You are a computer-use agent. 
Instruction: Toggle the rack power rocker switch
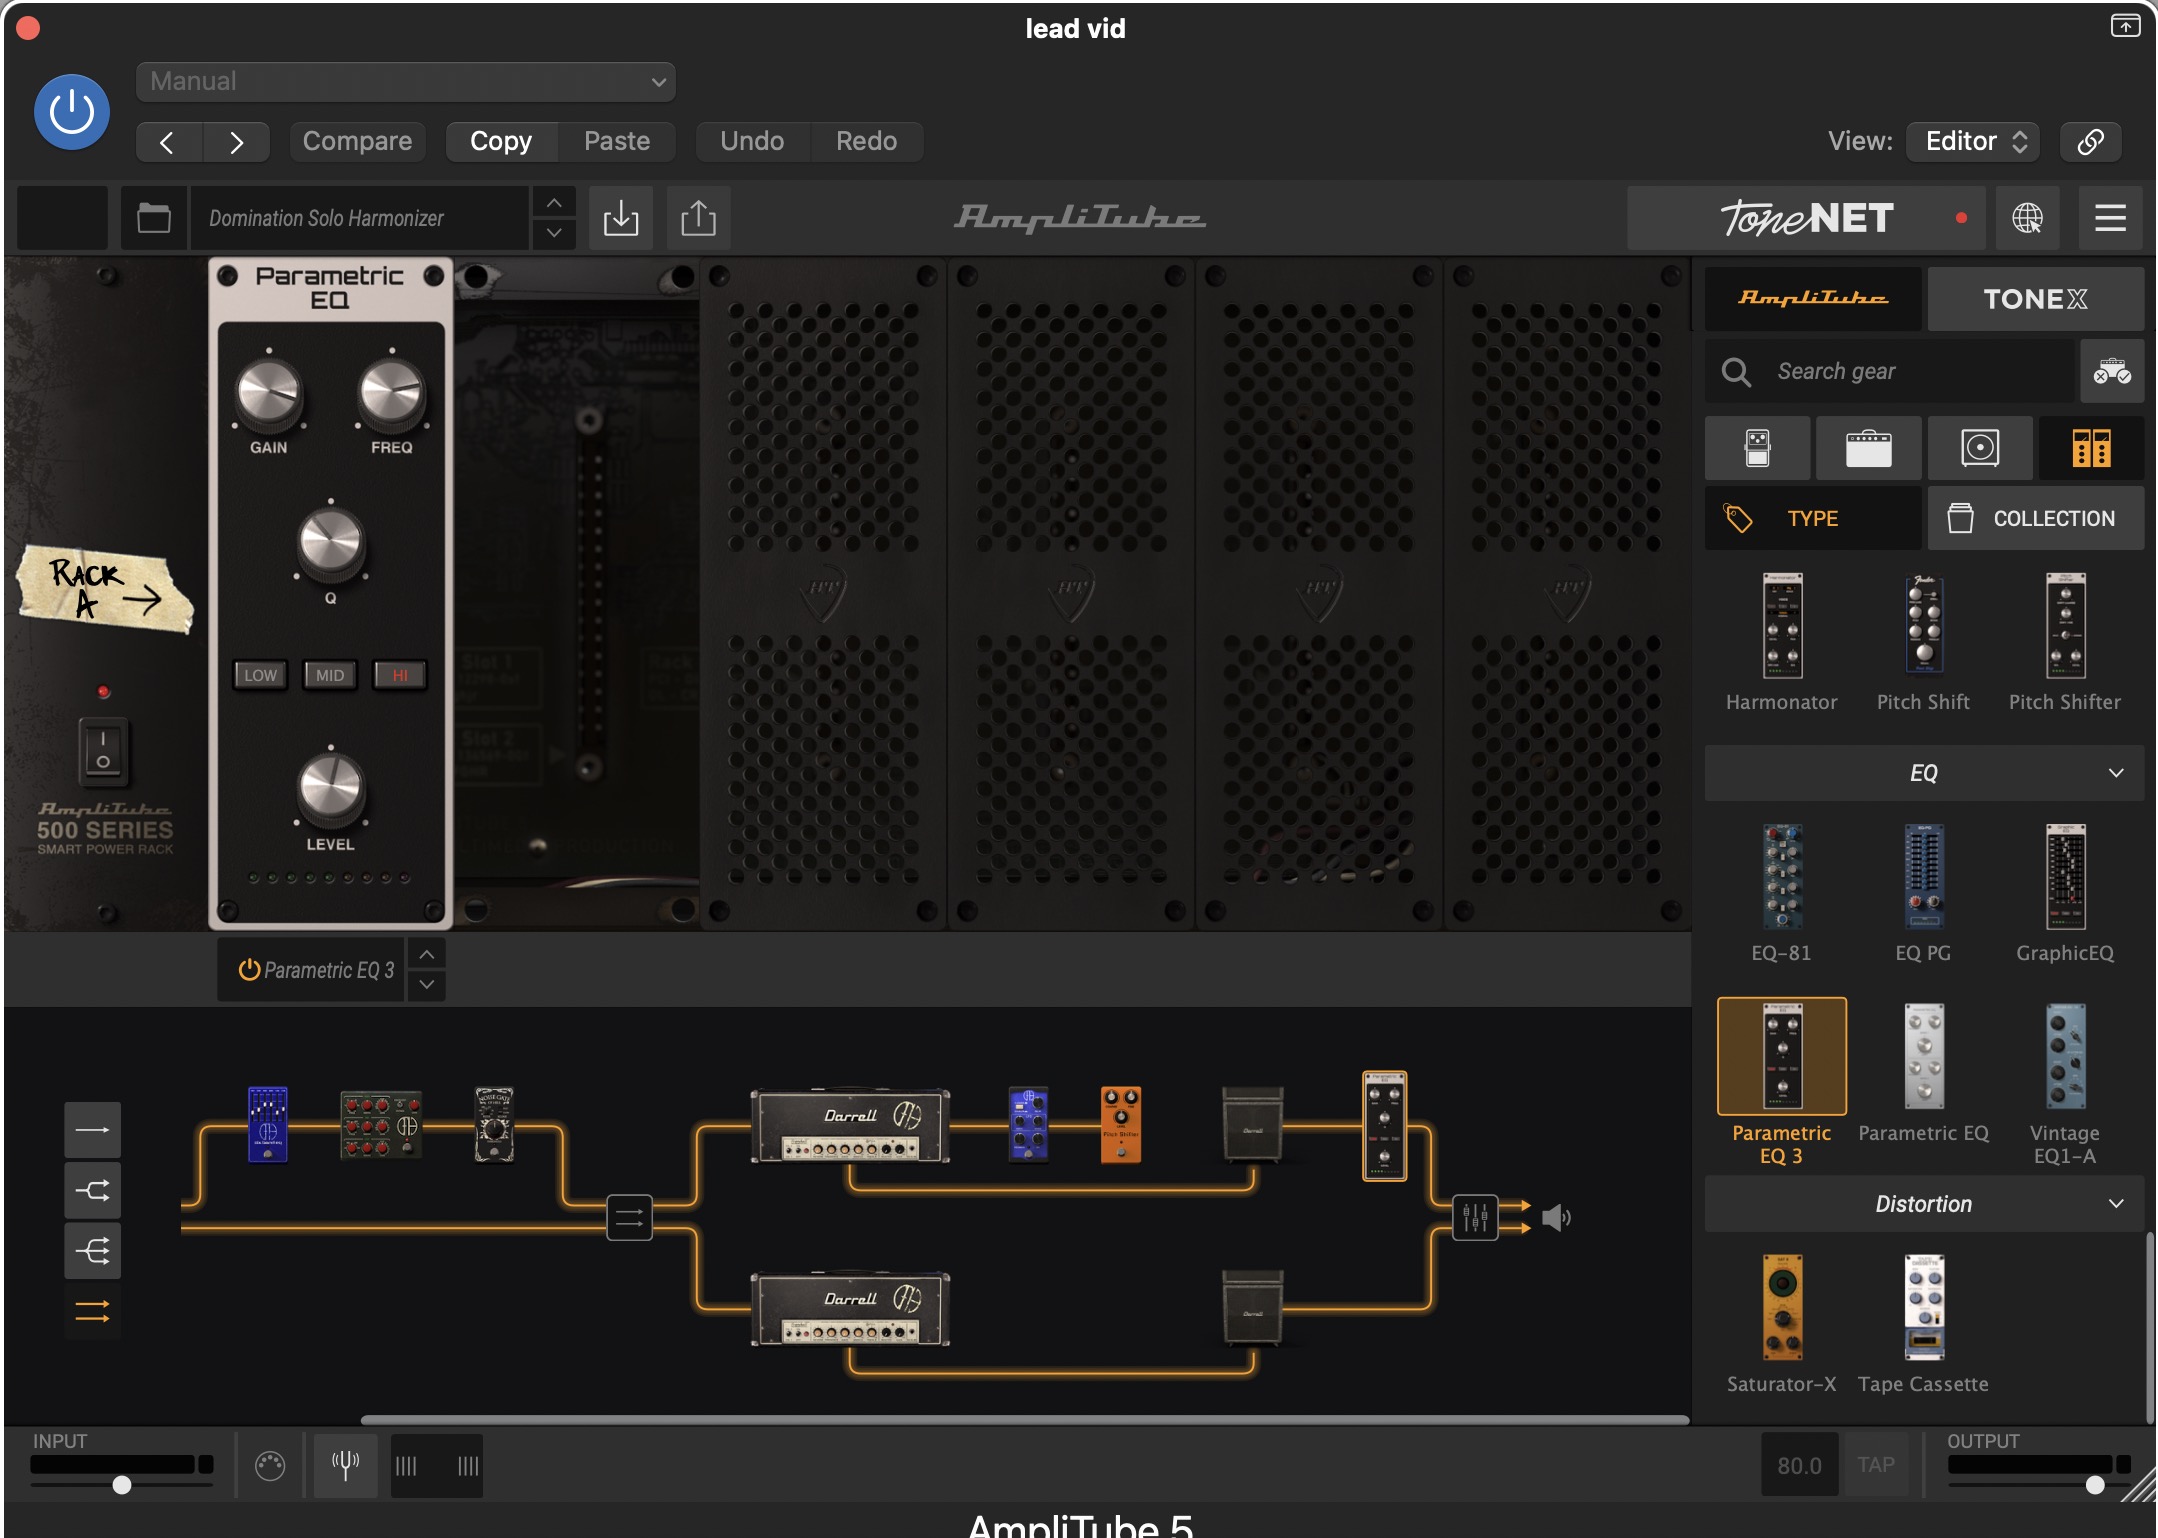point(103,750)
